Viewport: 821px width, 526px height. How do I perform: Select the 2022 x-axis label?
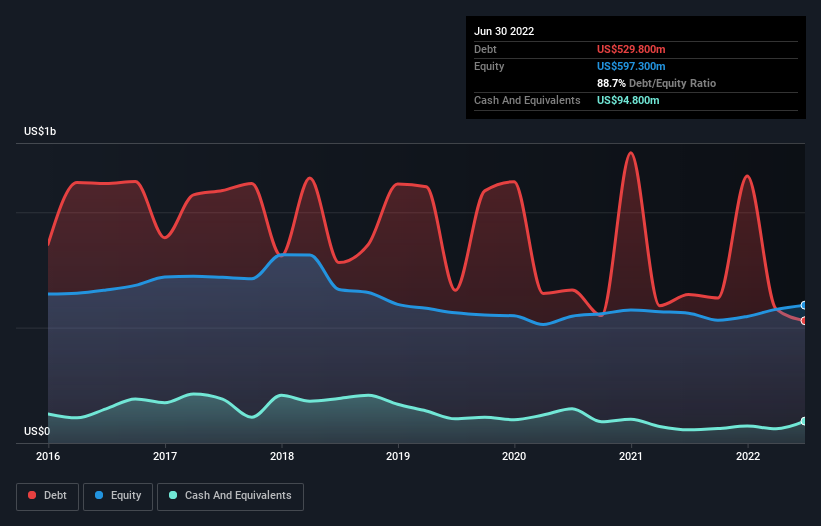[748, 456]
